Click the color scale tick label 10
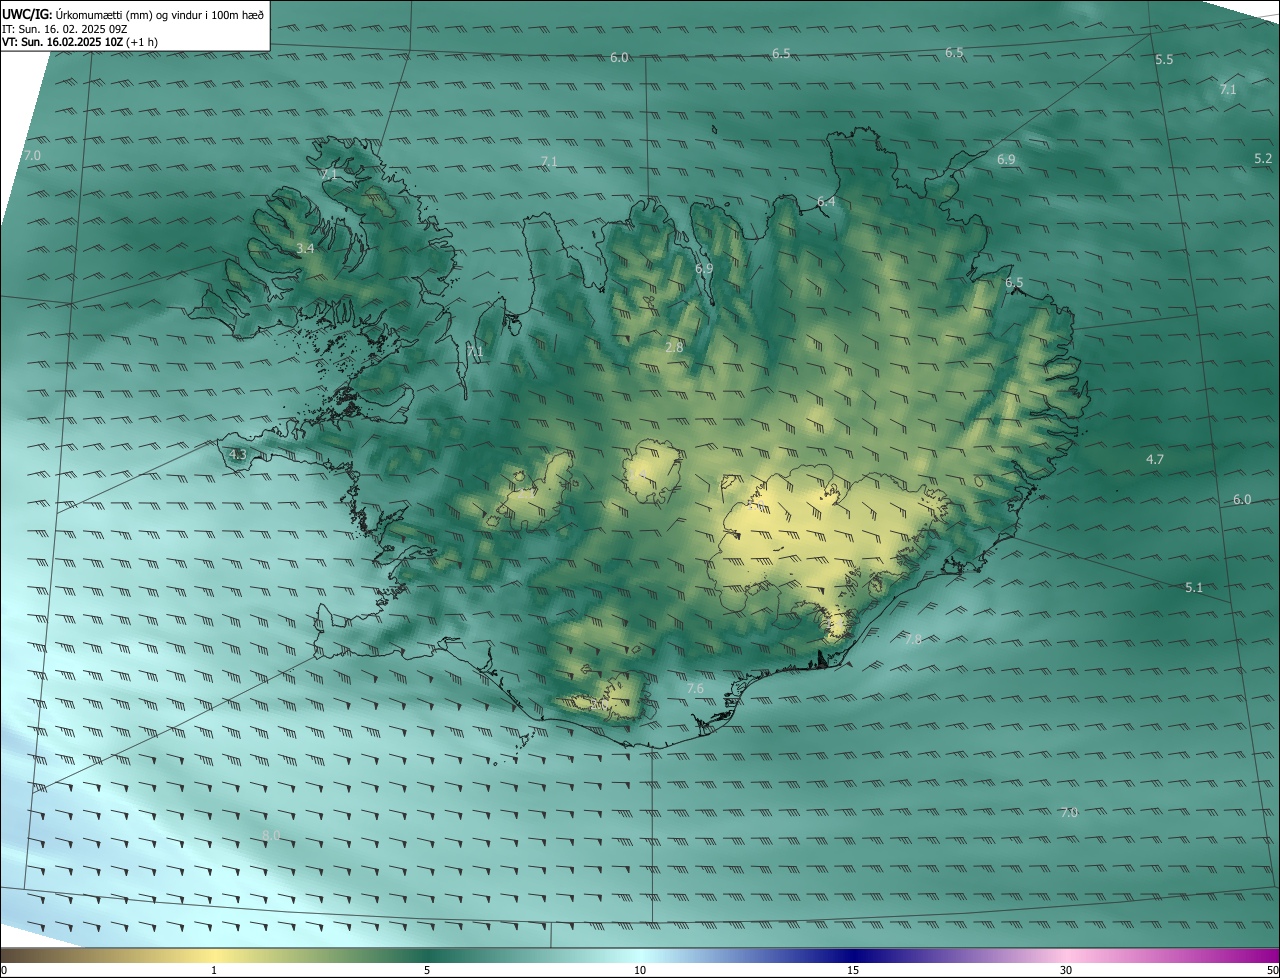The height and width of the screenshot is (978, 1280). click(640, 970)
